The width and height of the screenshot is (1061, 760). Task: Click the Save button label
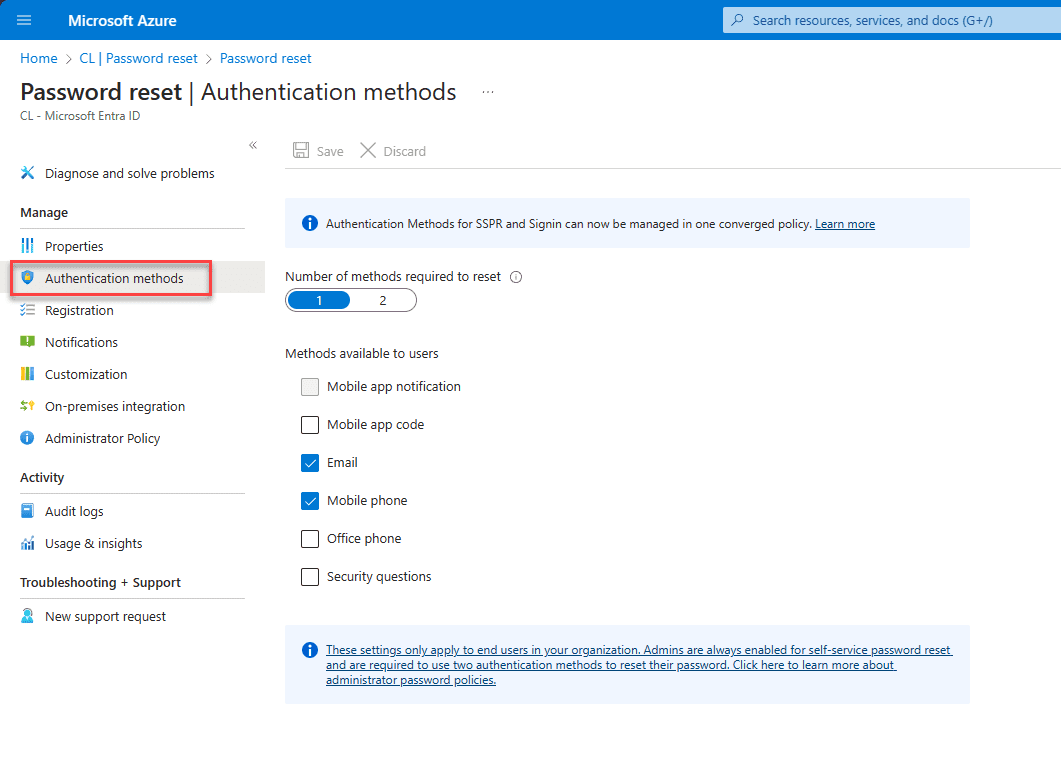(x=330, y=151)
